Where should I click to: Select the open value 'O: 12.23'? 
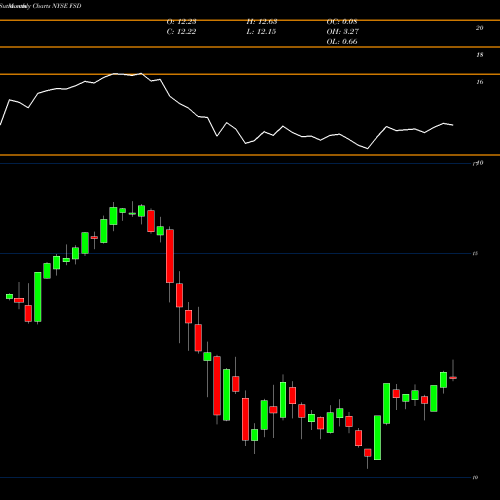pyautogui.click(x=182, y=22)
